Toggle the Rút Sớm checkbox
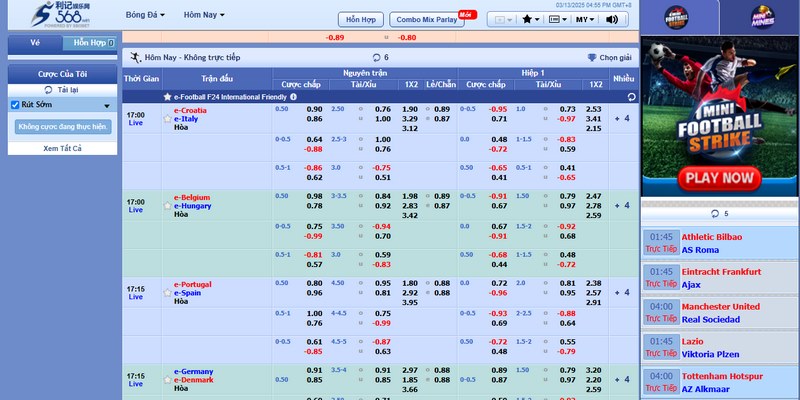 point(15,105)
